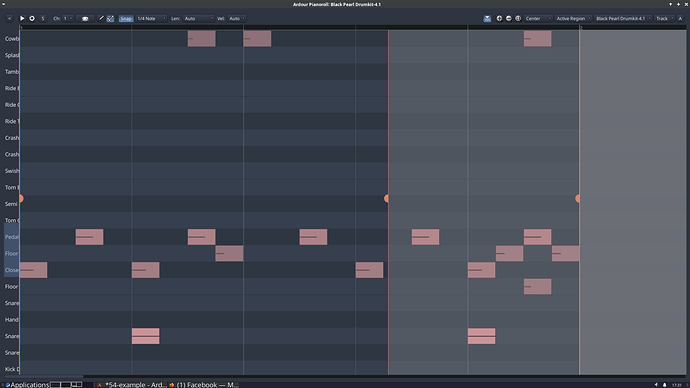
Task: Open the Vel Auto dropdown
Action: point(237,18)
